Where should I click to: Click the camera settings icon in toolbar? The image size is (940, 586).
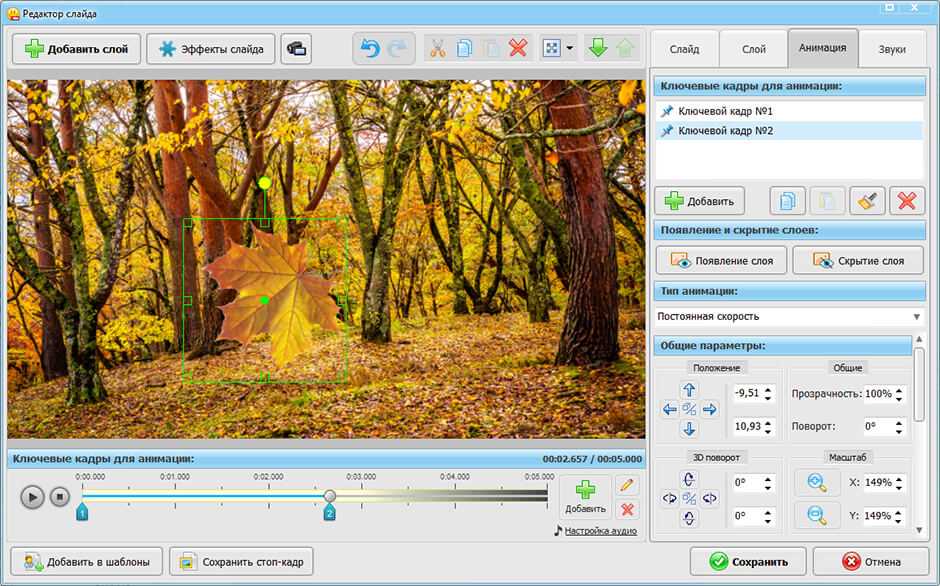pos(296,48)
